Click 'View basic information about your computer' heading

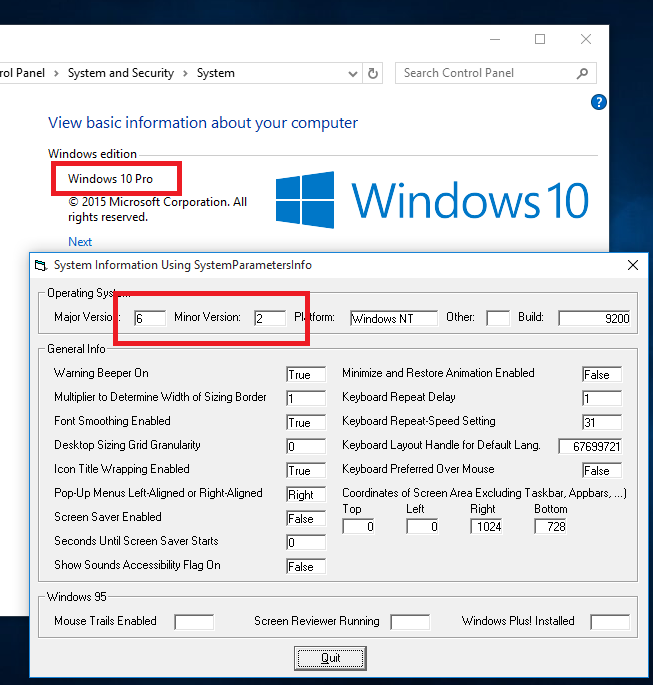tap(203, 123)
